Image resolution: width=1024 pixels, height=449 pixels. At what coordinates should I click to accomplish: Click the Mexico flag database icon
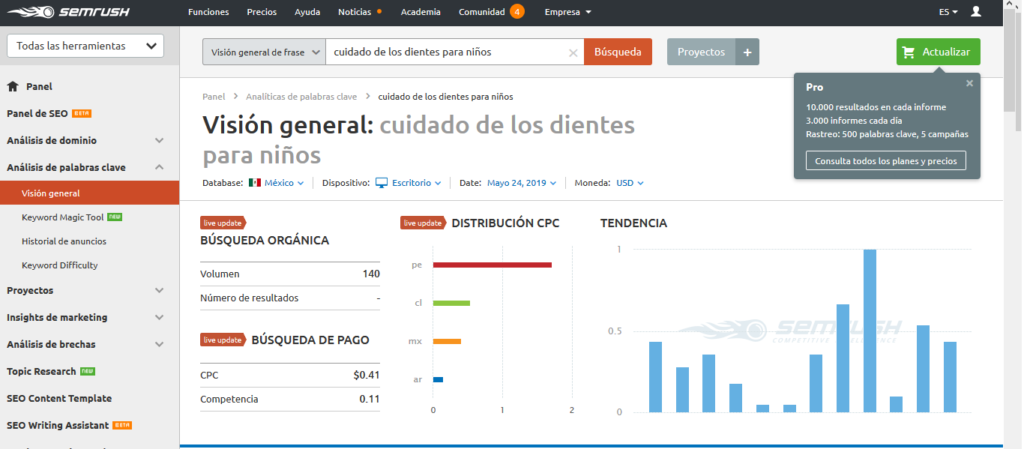tap(255, 183)
